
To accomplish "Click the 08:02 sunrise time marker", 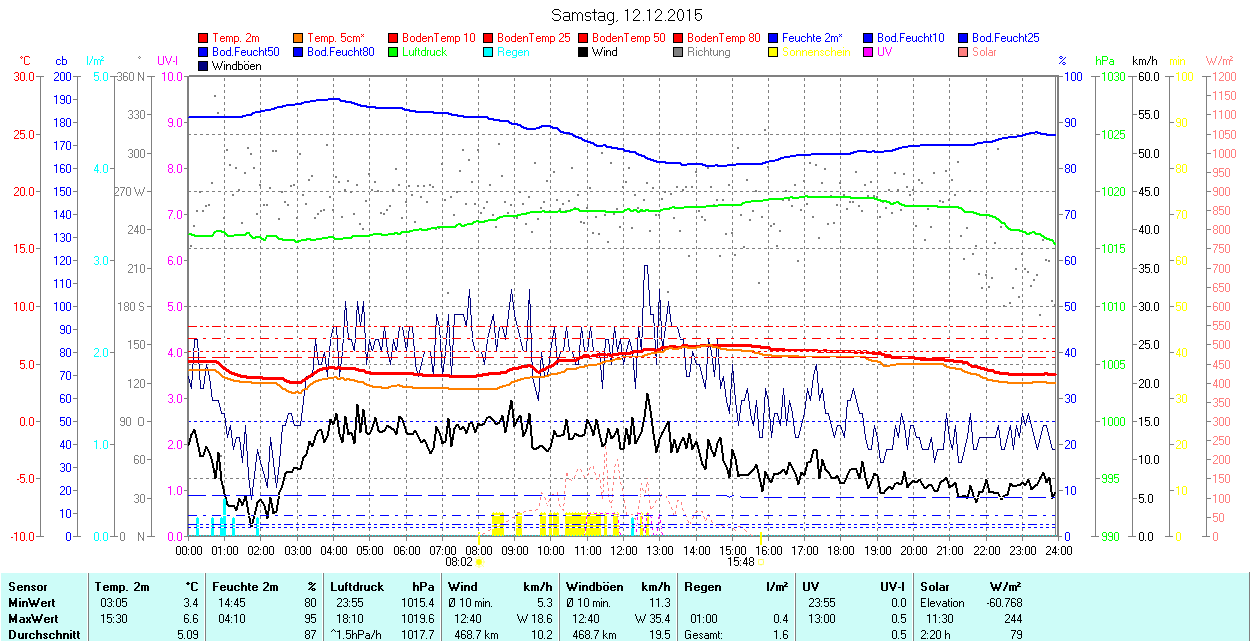I will pyautogui.click(x=471, y=562).
